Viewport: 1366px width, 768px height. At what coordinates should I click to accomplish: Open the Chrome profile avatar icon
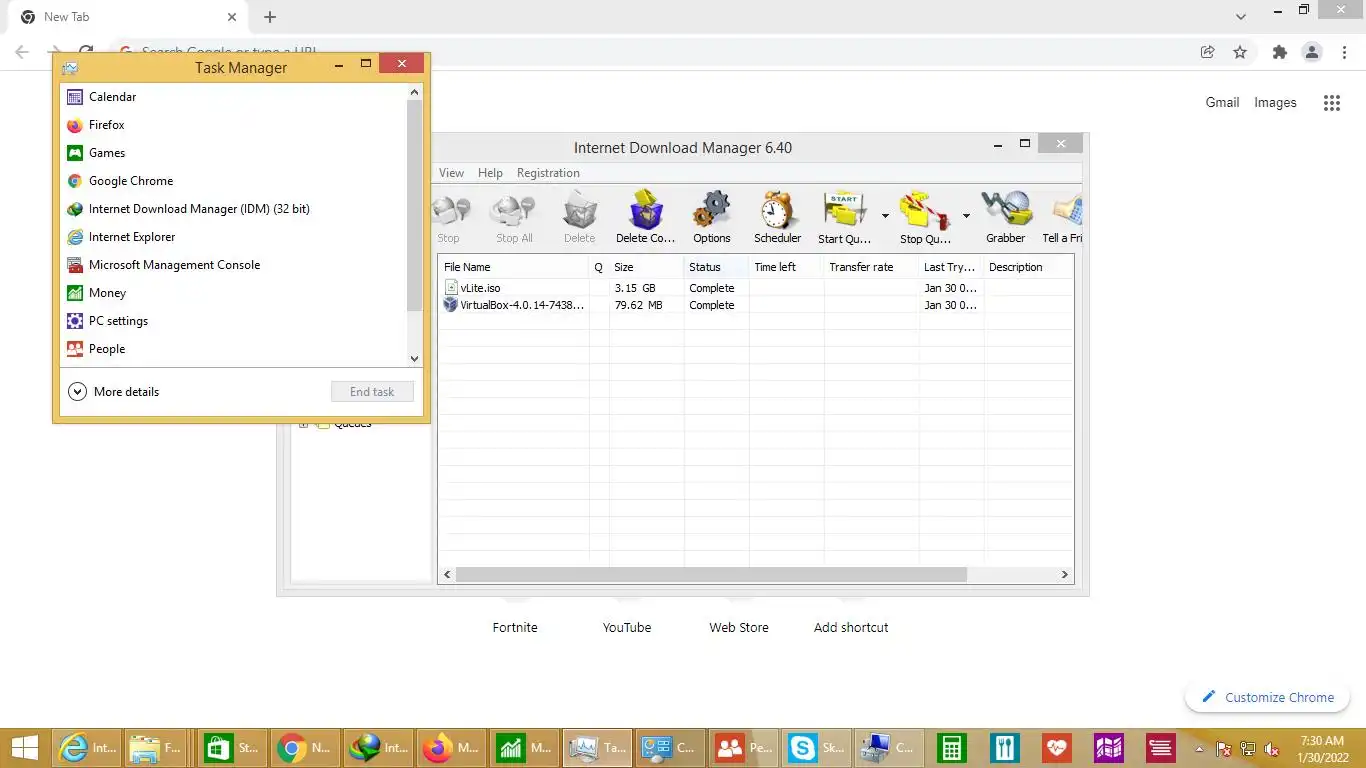click(x=1312, y=52)
